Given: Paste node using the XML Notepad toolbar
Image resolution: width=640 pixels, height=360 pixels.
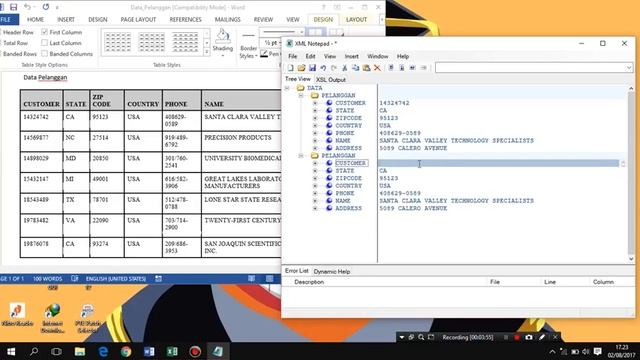Looking at the screenshot, I should [367, 68].
